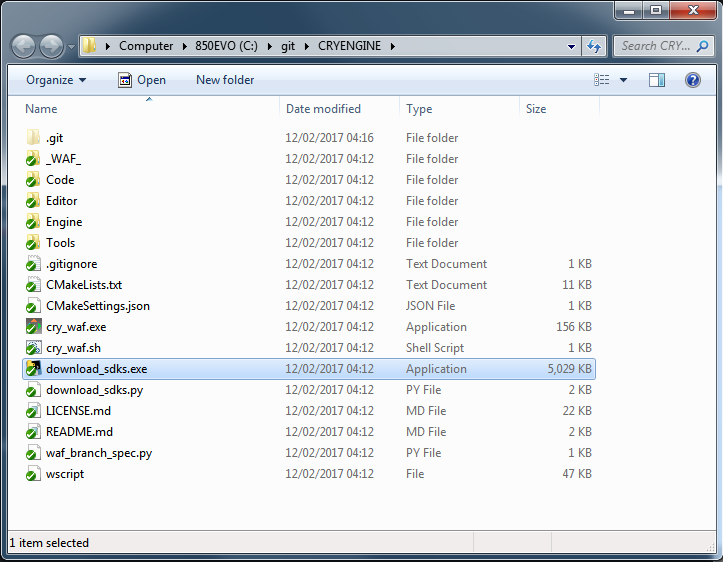Select the .git folder name
Image resolution: width=723 pixels, height=562 pixels.
click(x=54, y=138)
